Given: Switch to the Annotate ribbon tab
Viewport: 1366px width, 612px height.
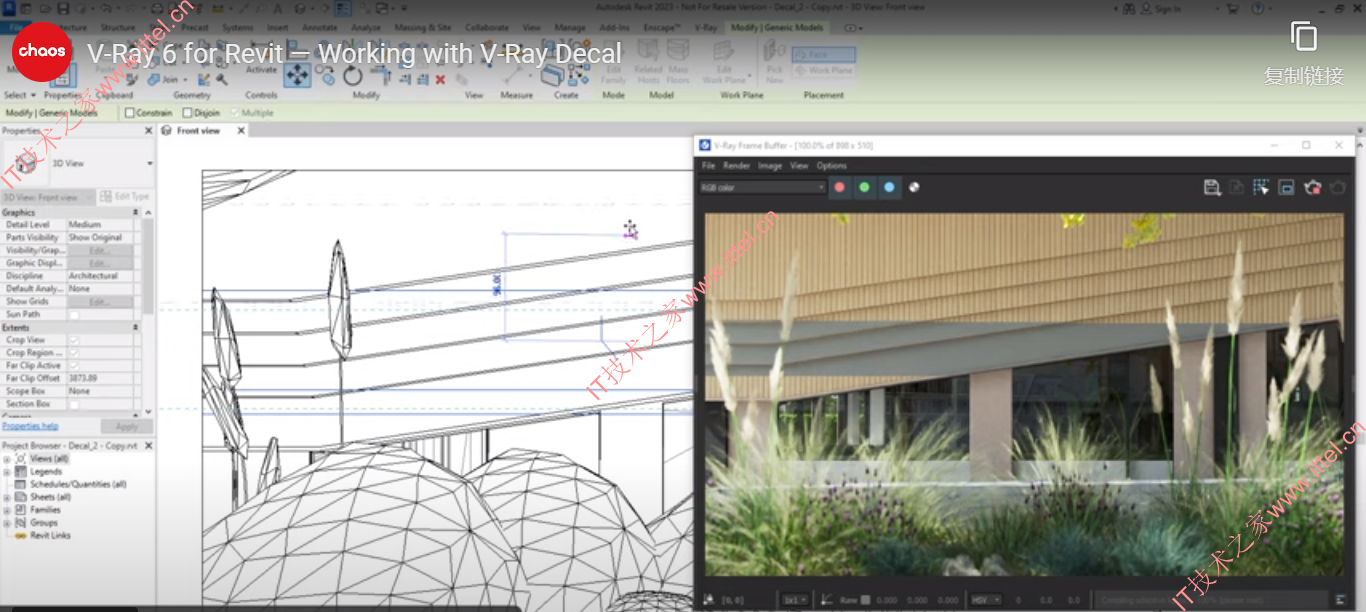Looking at the screenshot, I should [319, 28].
